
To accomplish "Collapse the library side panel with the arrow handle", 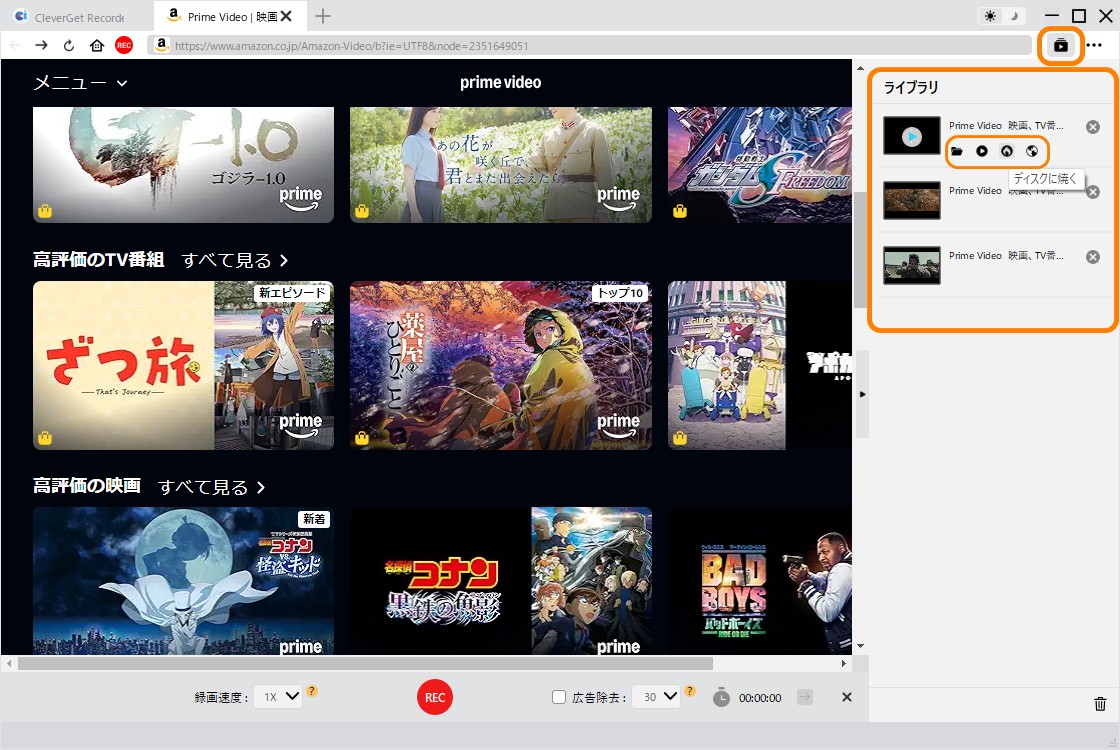I will click(x=862, y=394).
